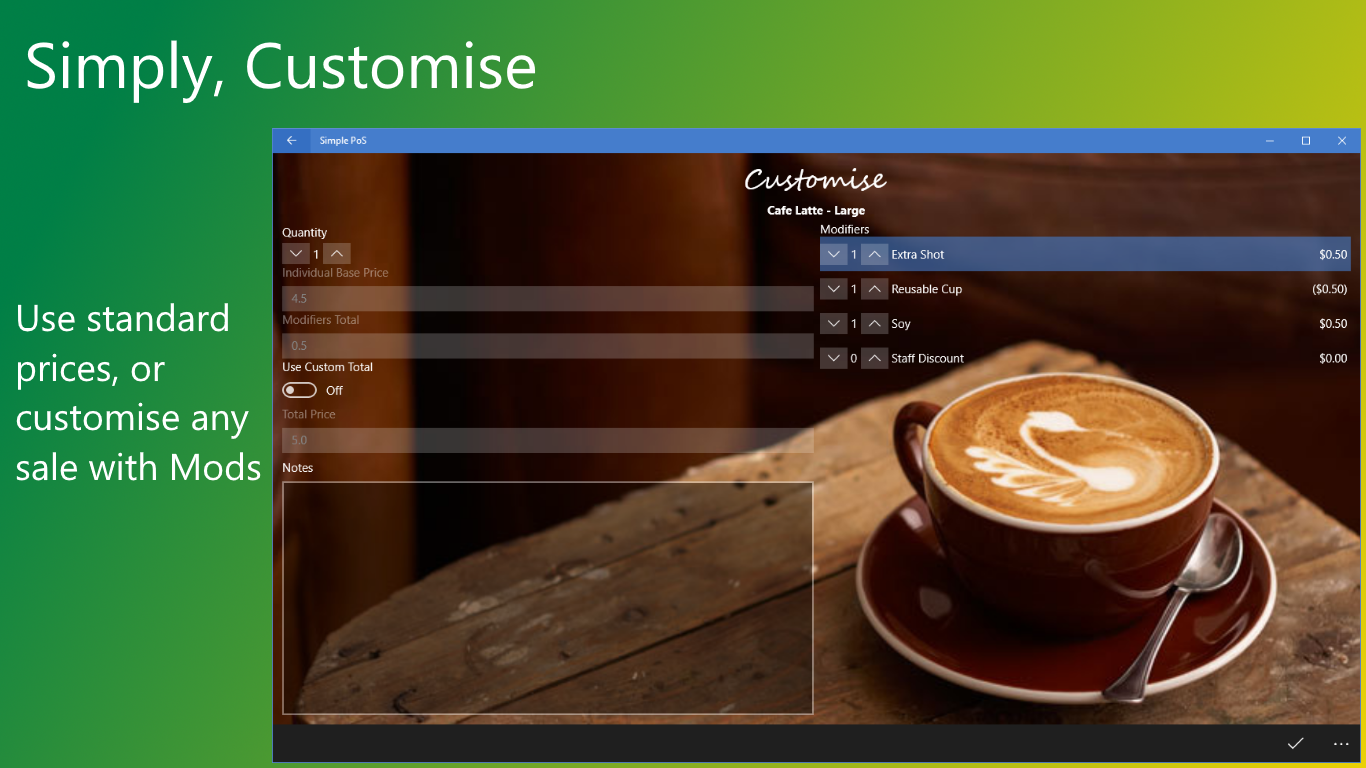Click the Modifiers Total field
1366x768 pixels.
[546, 345]
